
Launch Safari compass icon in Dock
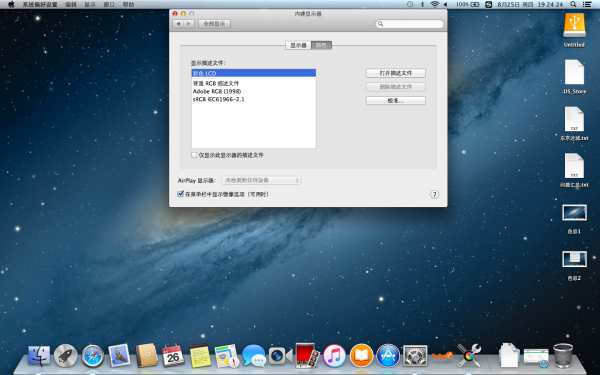(x=93, y=356)
